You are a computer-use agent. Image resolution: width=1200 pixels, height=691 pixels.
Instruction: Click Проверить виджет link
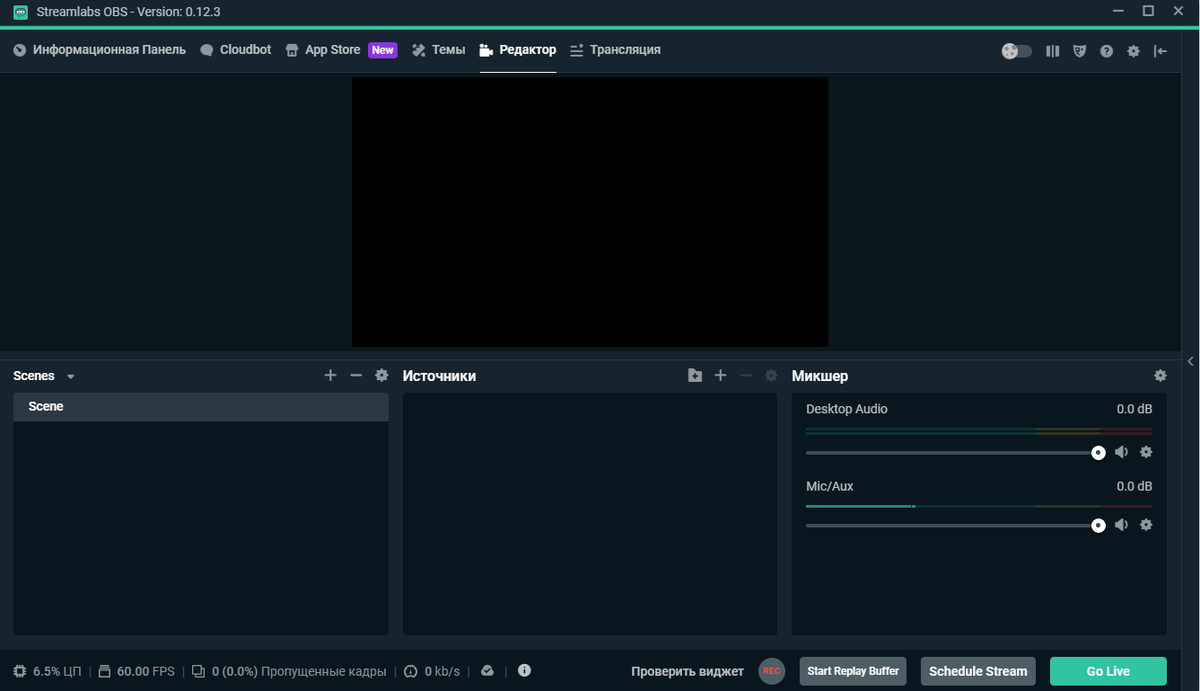click(687, 671)
